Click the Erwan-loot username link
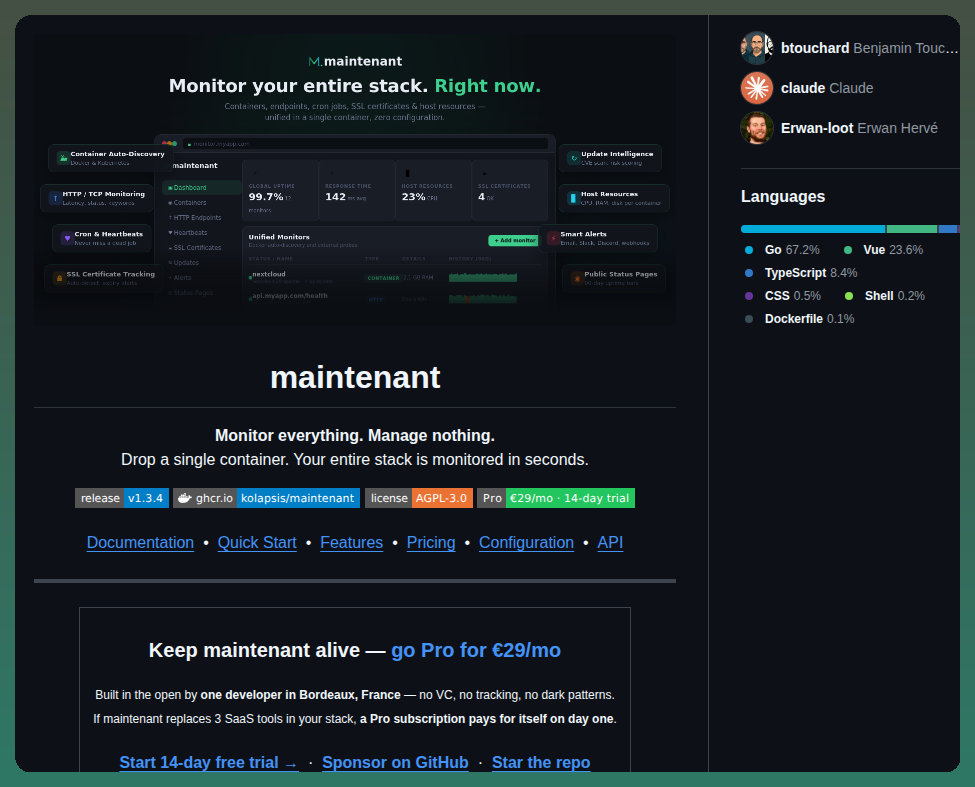Image resolution: width=975 pixels, height=787 pixels. [816, 128]
